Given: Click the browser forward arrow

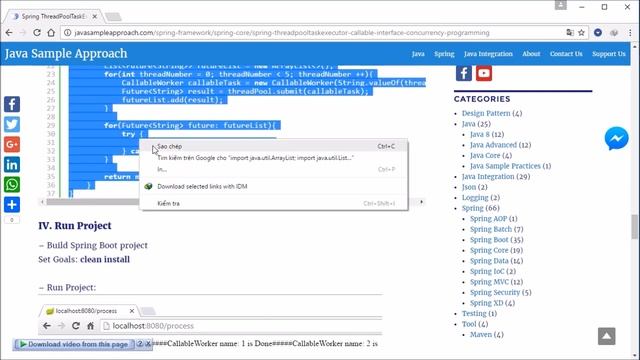Looking at the screenshot, I should pos(23,33).
